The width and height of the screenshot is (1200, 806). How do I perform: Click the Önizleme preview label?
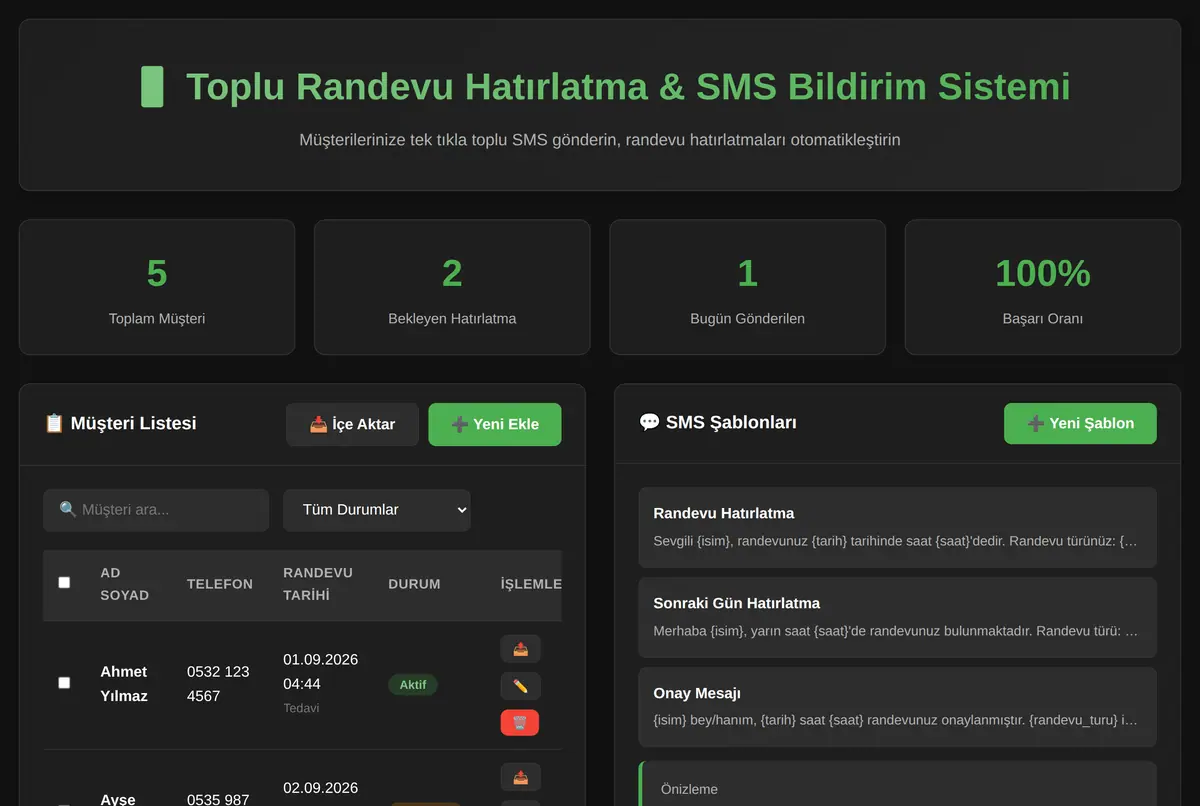689,789
